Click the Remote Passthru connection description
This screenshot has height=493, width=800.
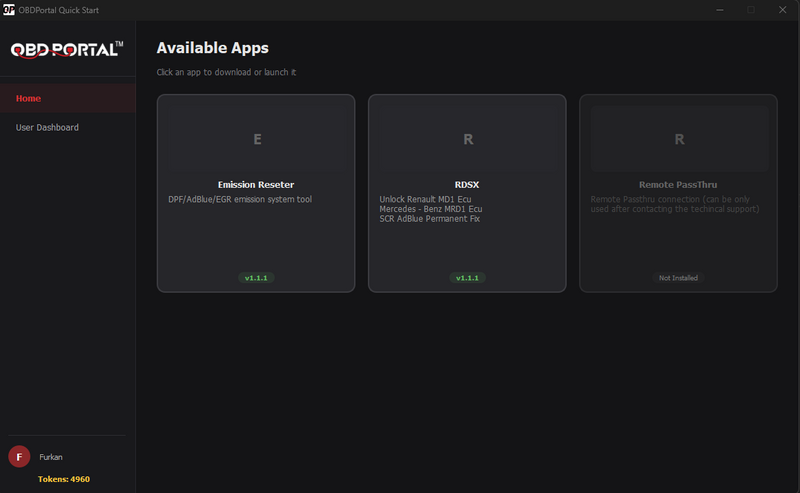pos(675,204)
